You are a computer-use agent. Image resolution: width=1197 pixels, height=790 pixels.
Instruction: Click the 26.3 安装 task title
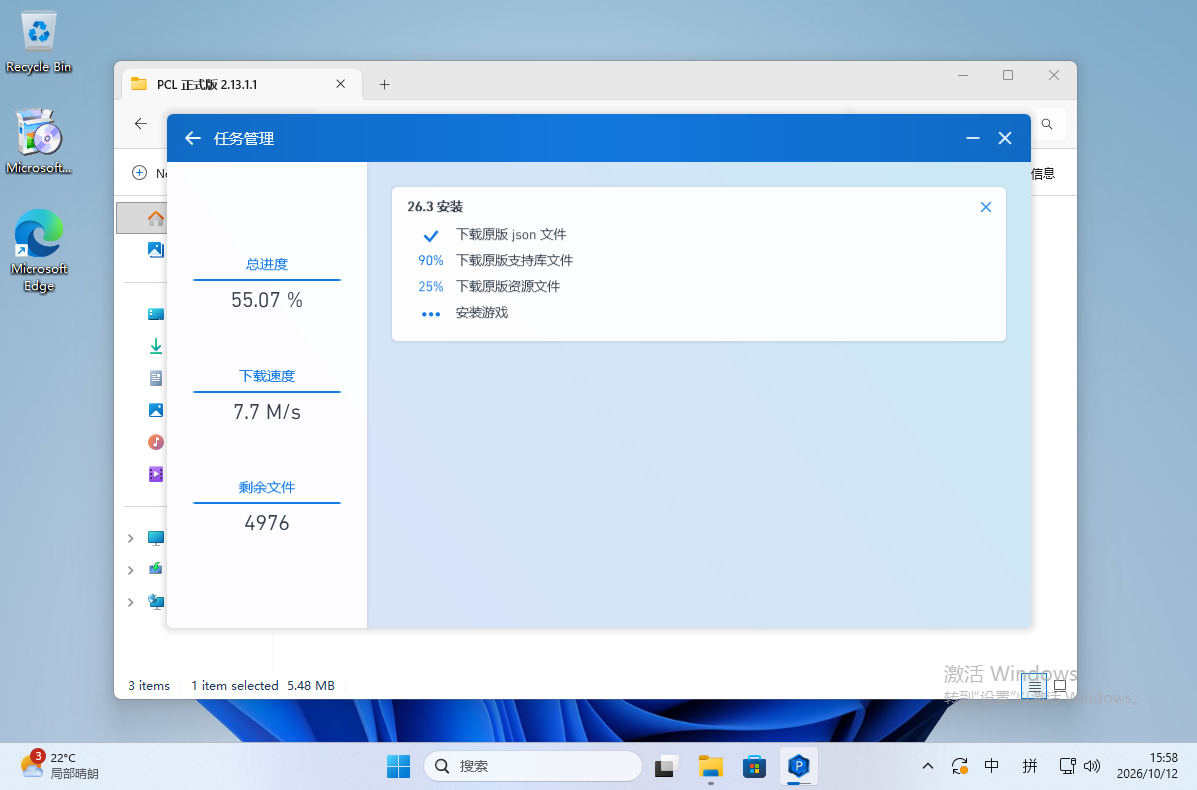coord(435,207)
